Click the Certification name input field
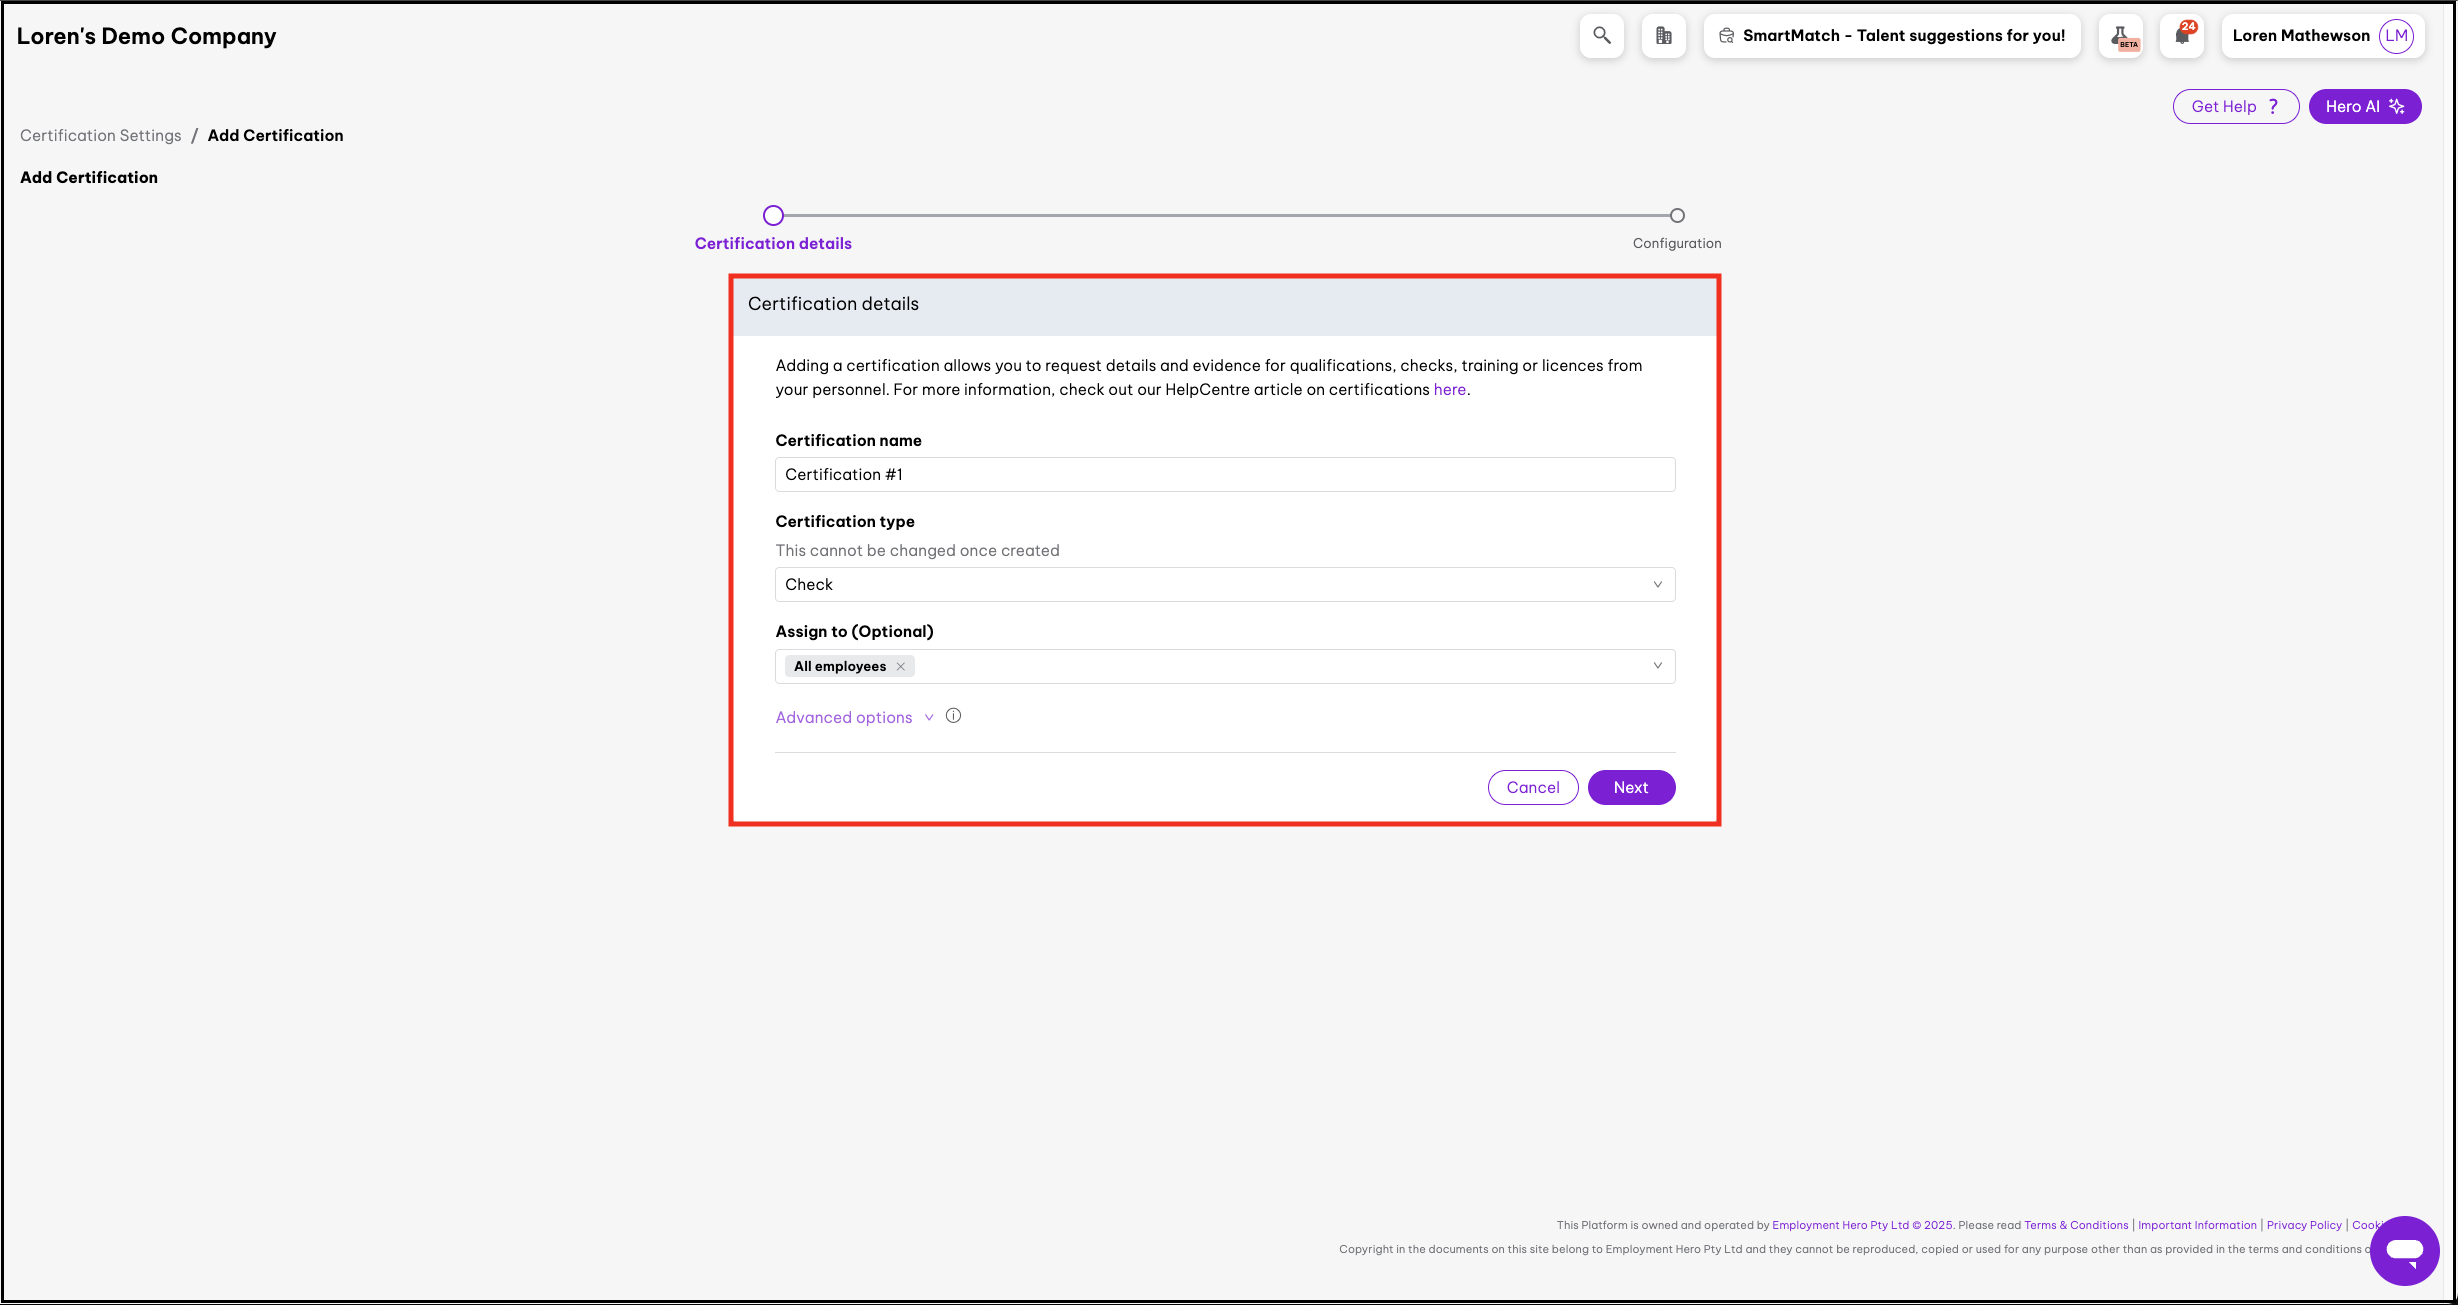Screen dimensions: 2458x1305 pos(1224,475)
